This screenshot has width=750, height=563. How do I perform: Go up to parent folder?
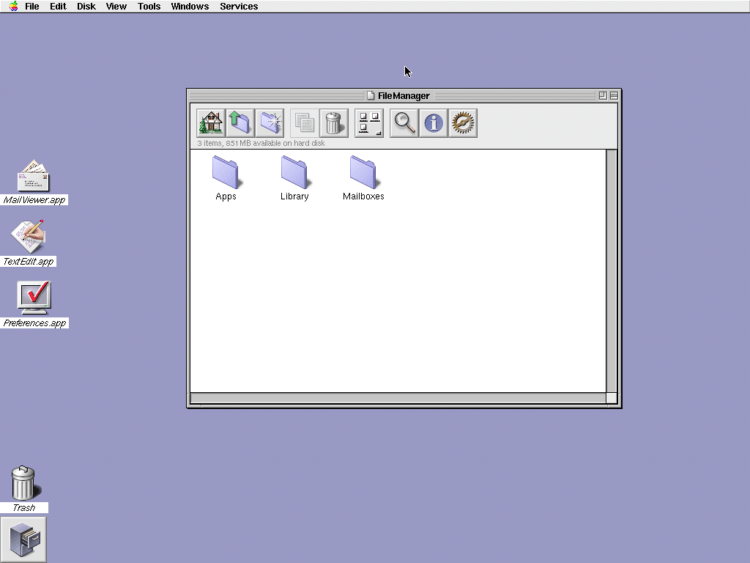(240, 123)
